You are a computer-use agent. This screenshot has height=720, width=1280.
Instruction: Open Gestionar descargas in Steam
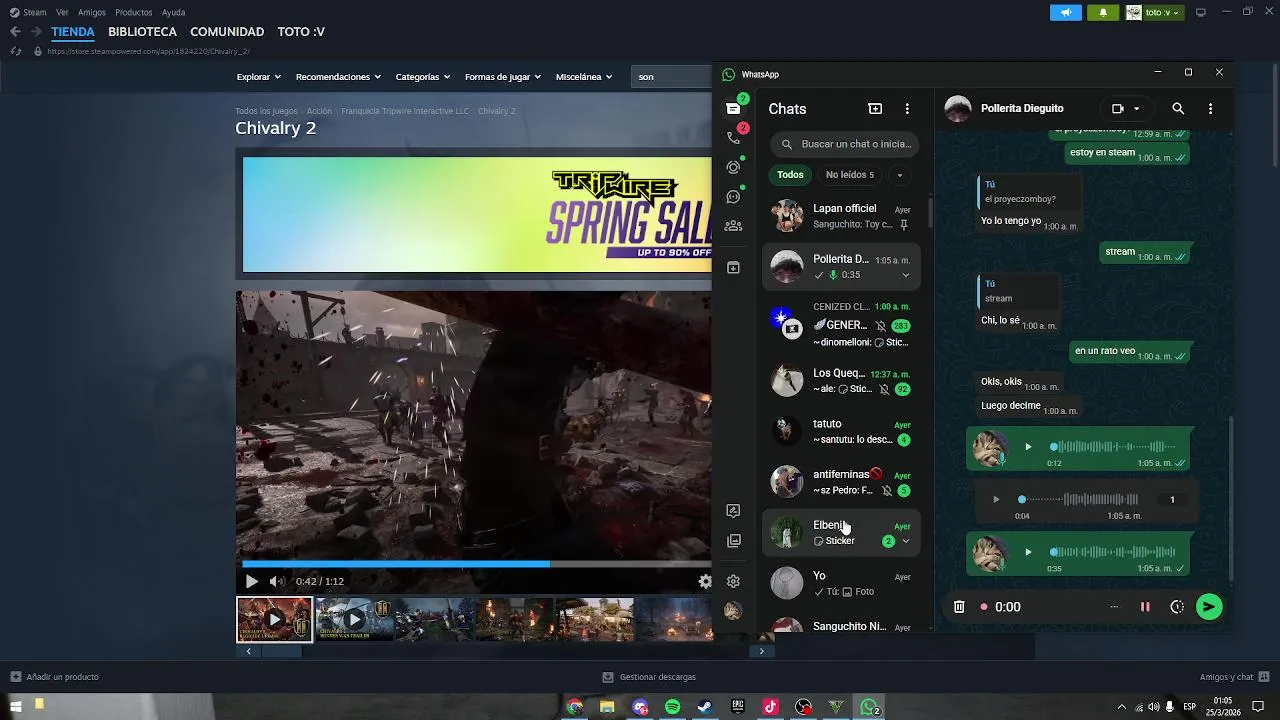point(649,677)
